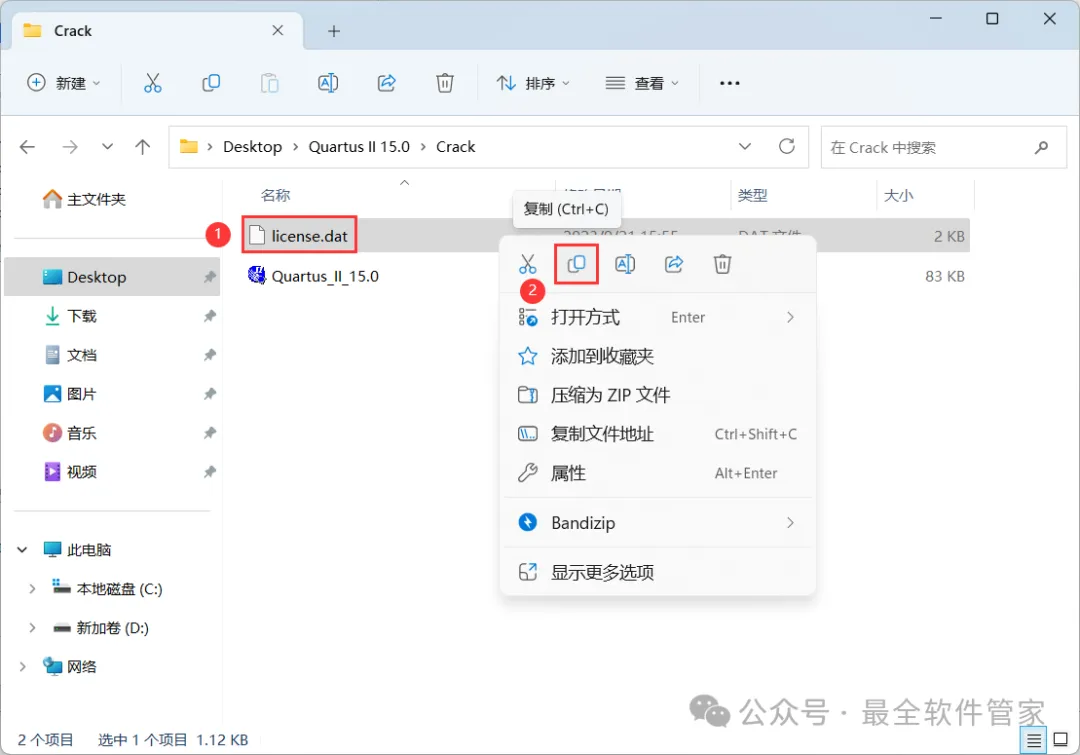Image resolution: width=1080 pixels, height=755 pixels.
Task: Click the toolbar Rename icon
Action: click(328, 83)
